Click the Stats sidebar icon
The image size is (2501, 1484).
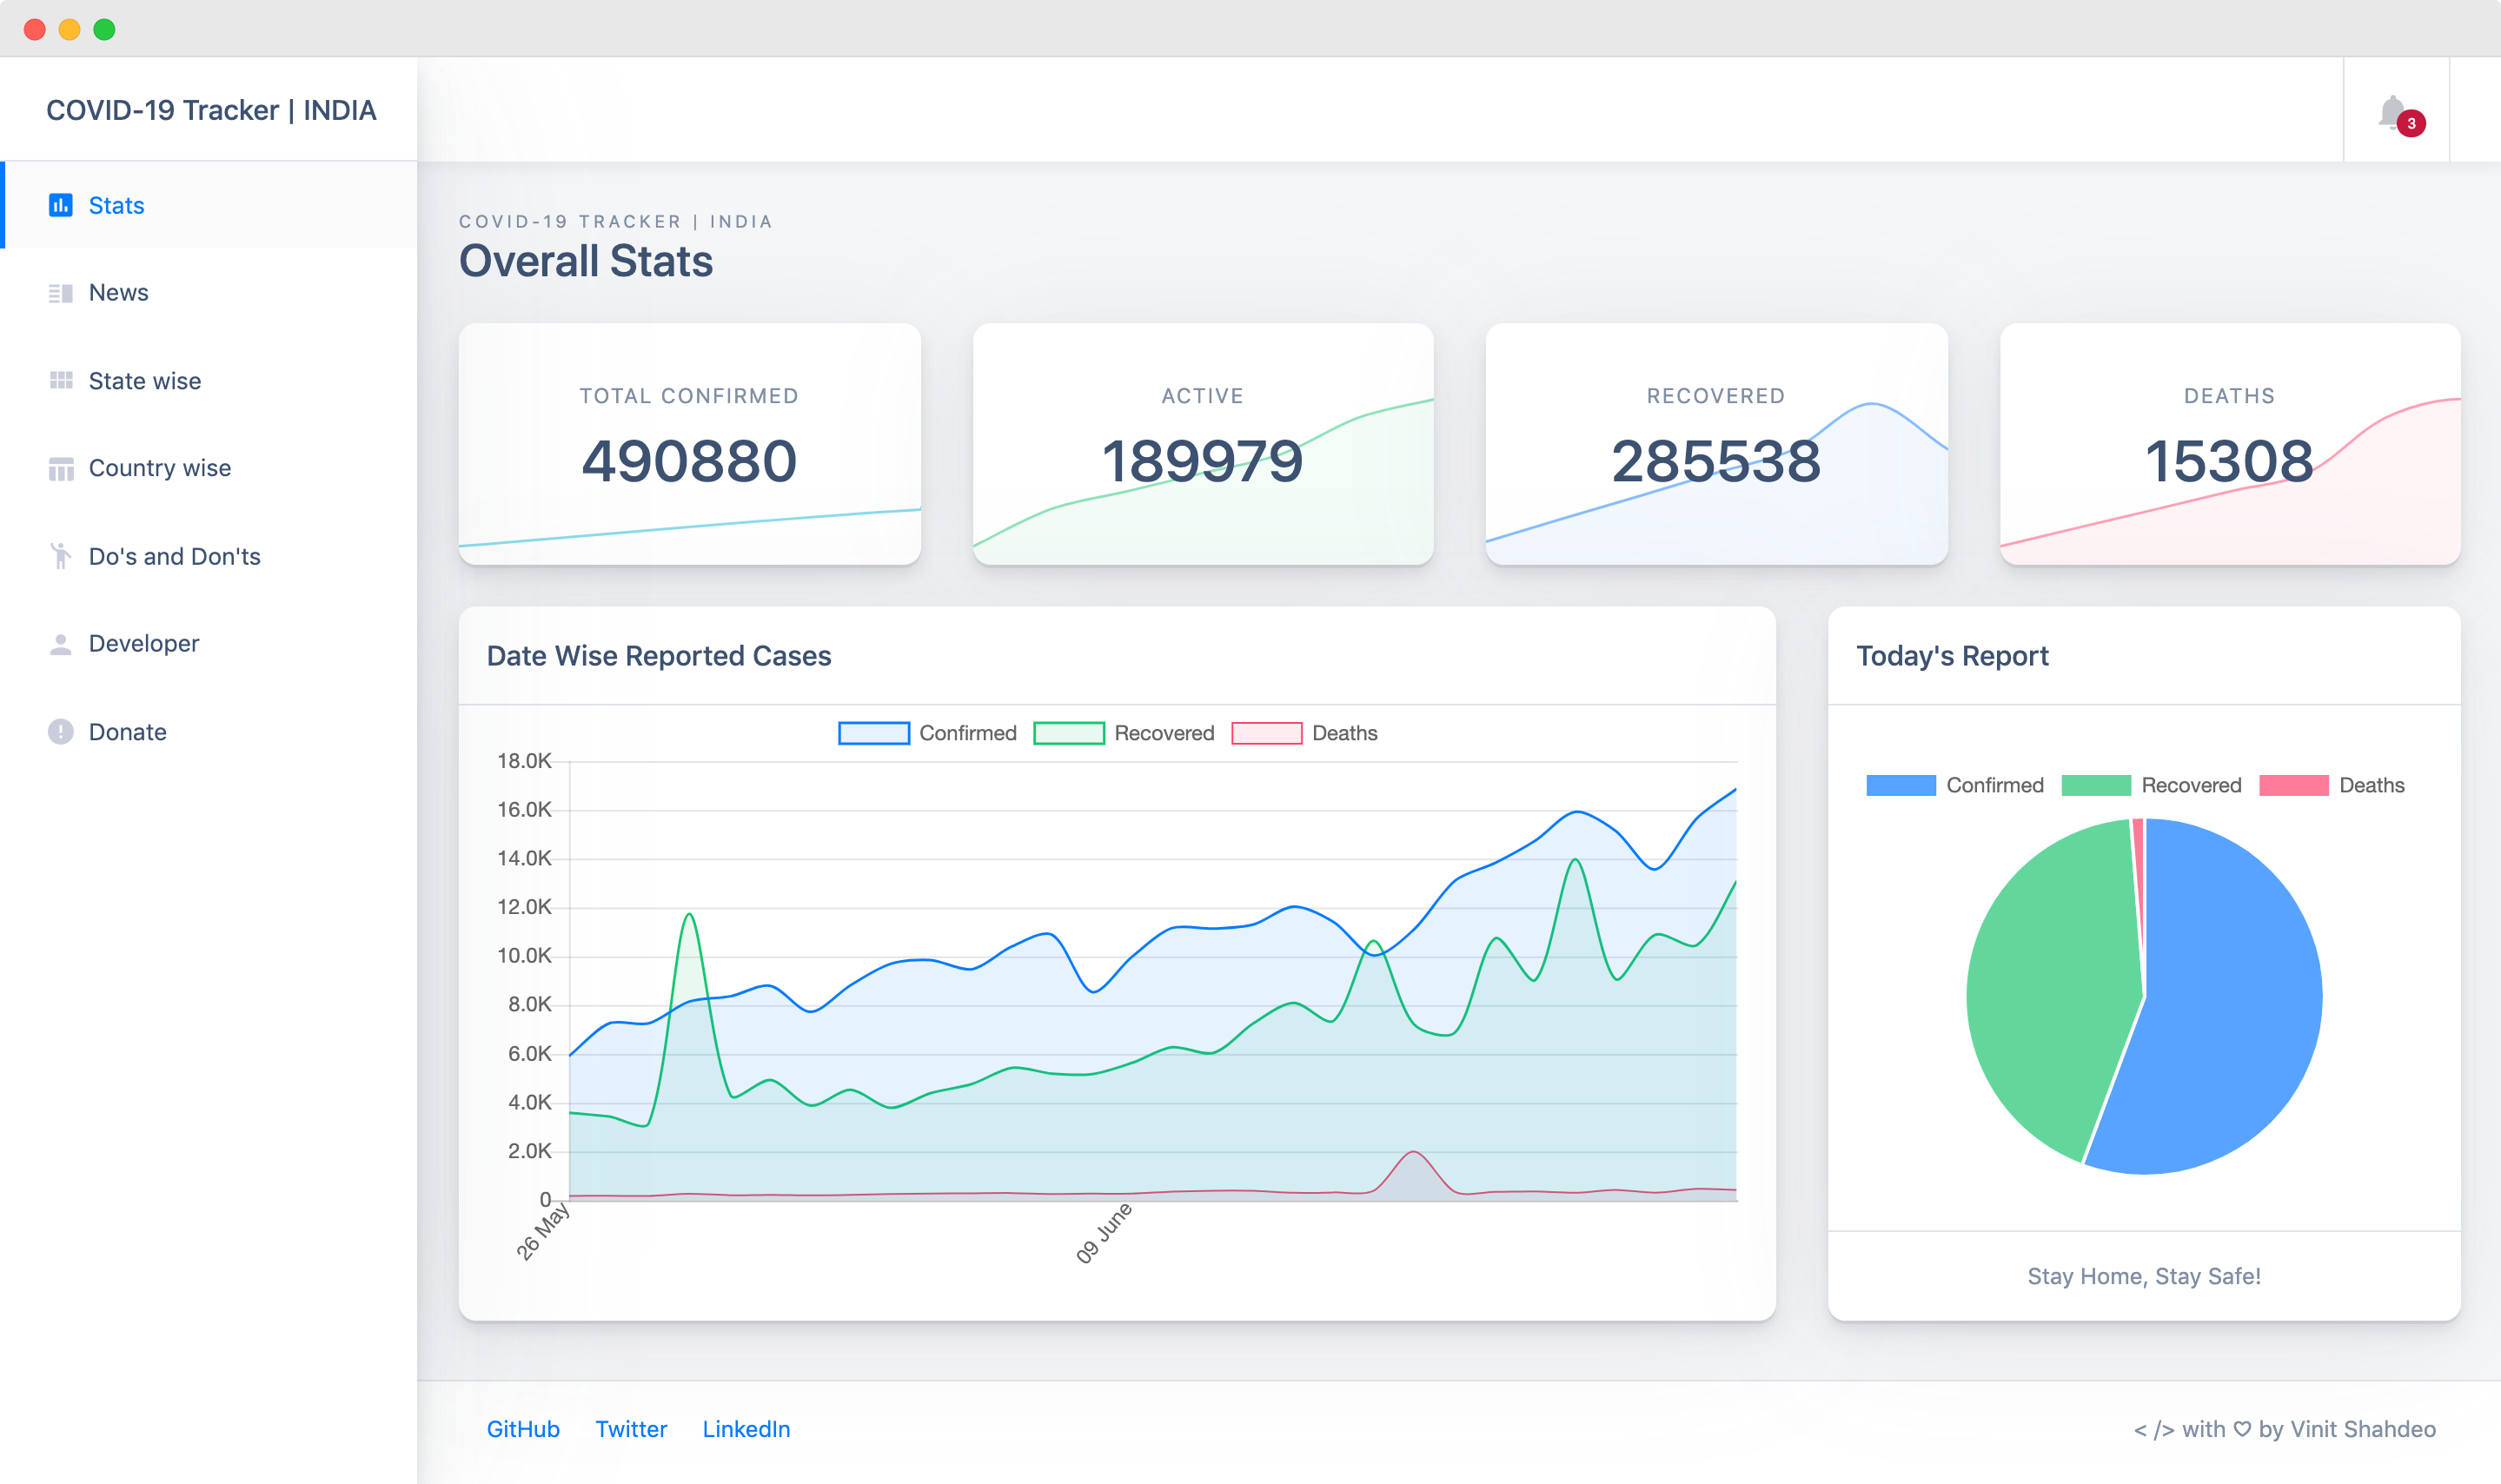click(60, 203)
